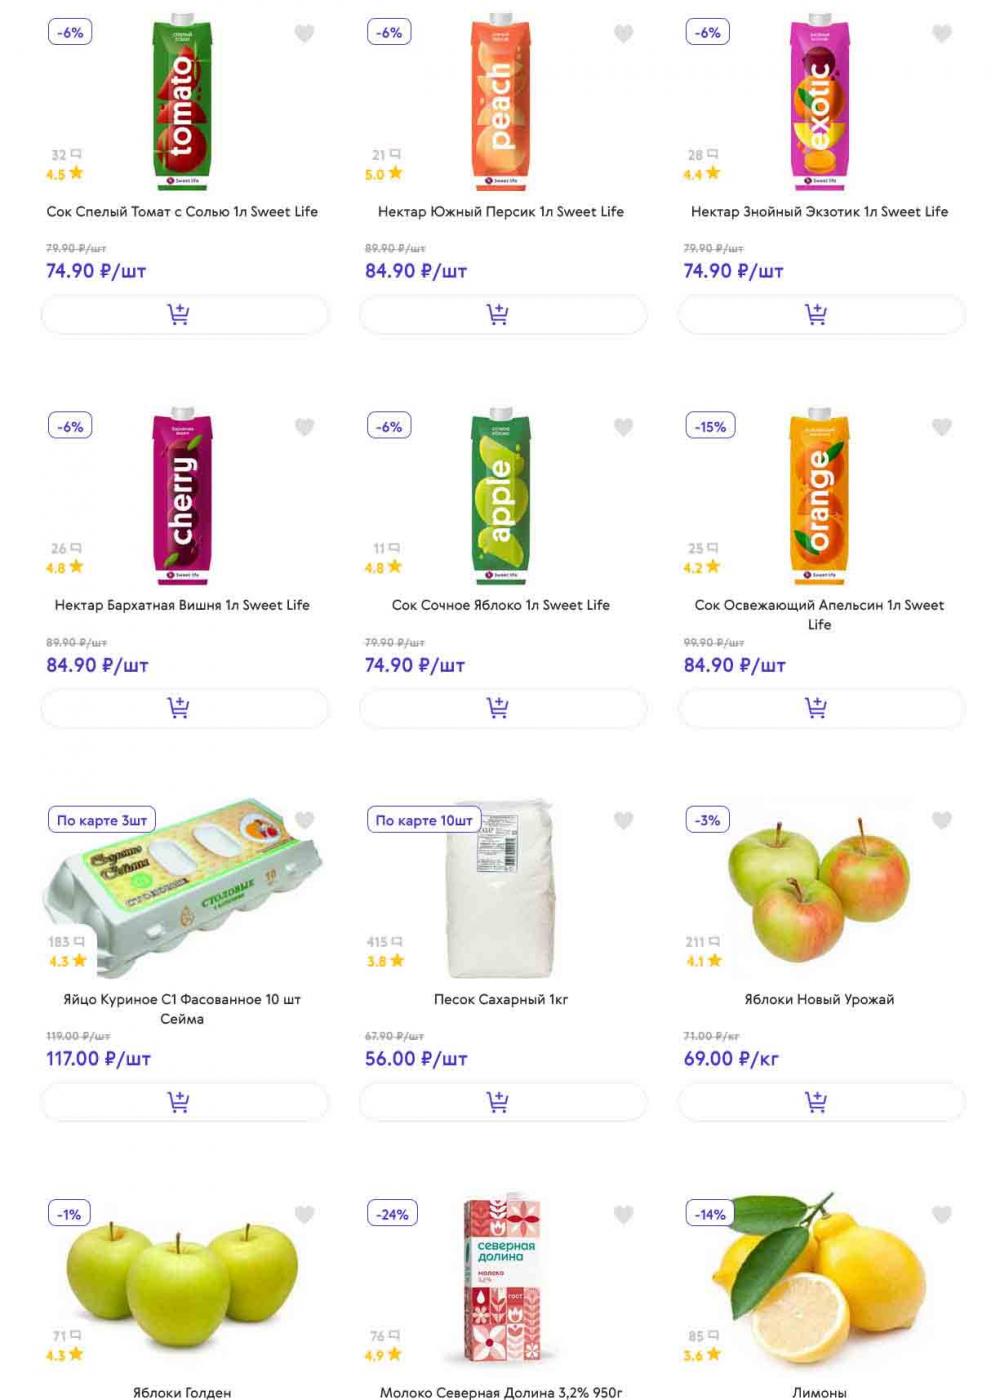This screenshot has width=1000, height=1400.
Task: Add Сейма eggs to cart
Action: 184,1102
